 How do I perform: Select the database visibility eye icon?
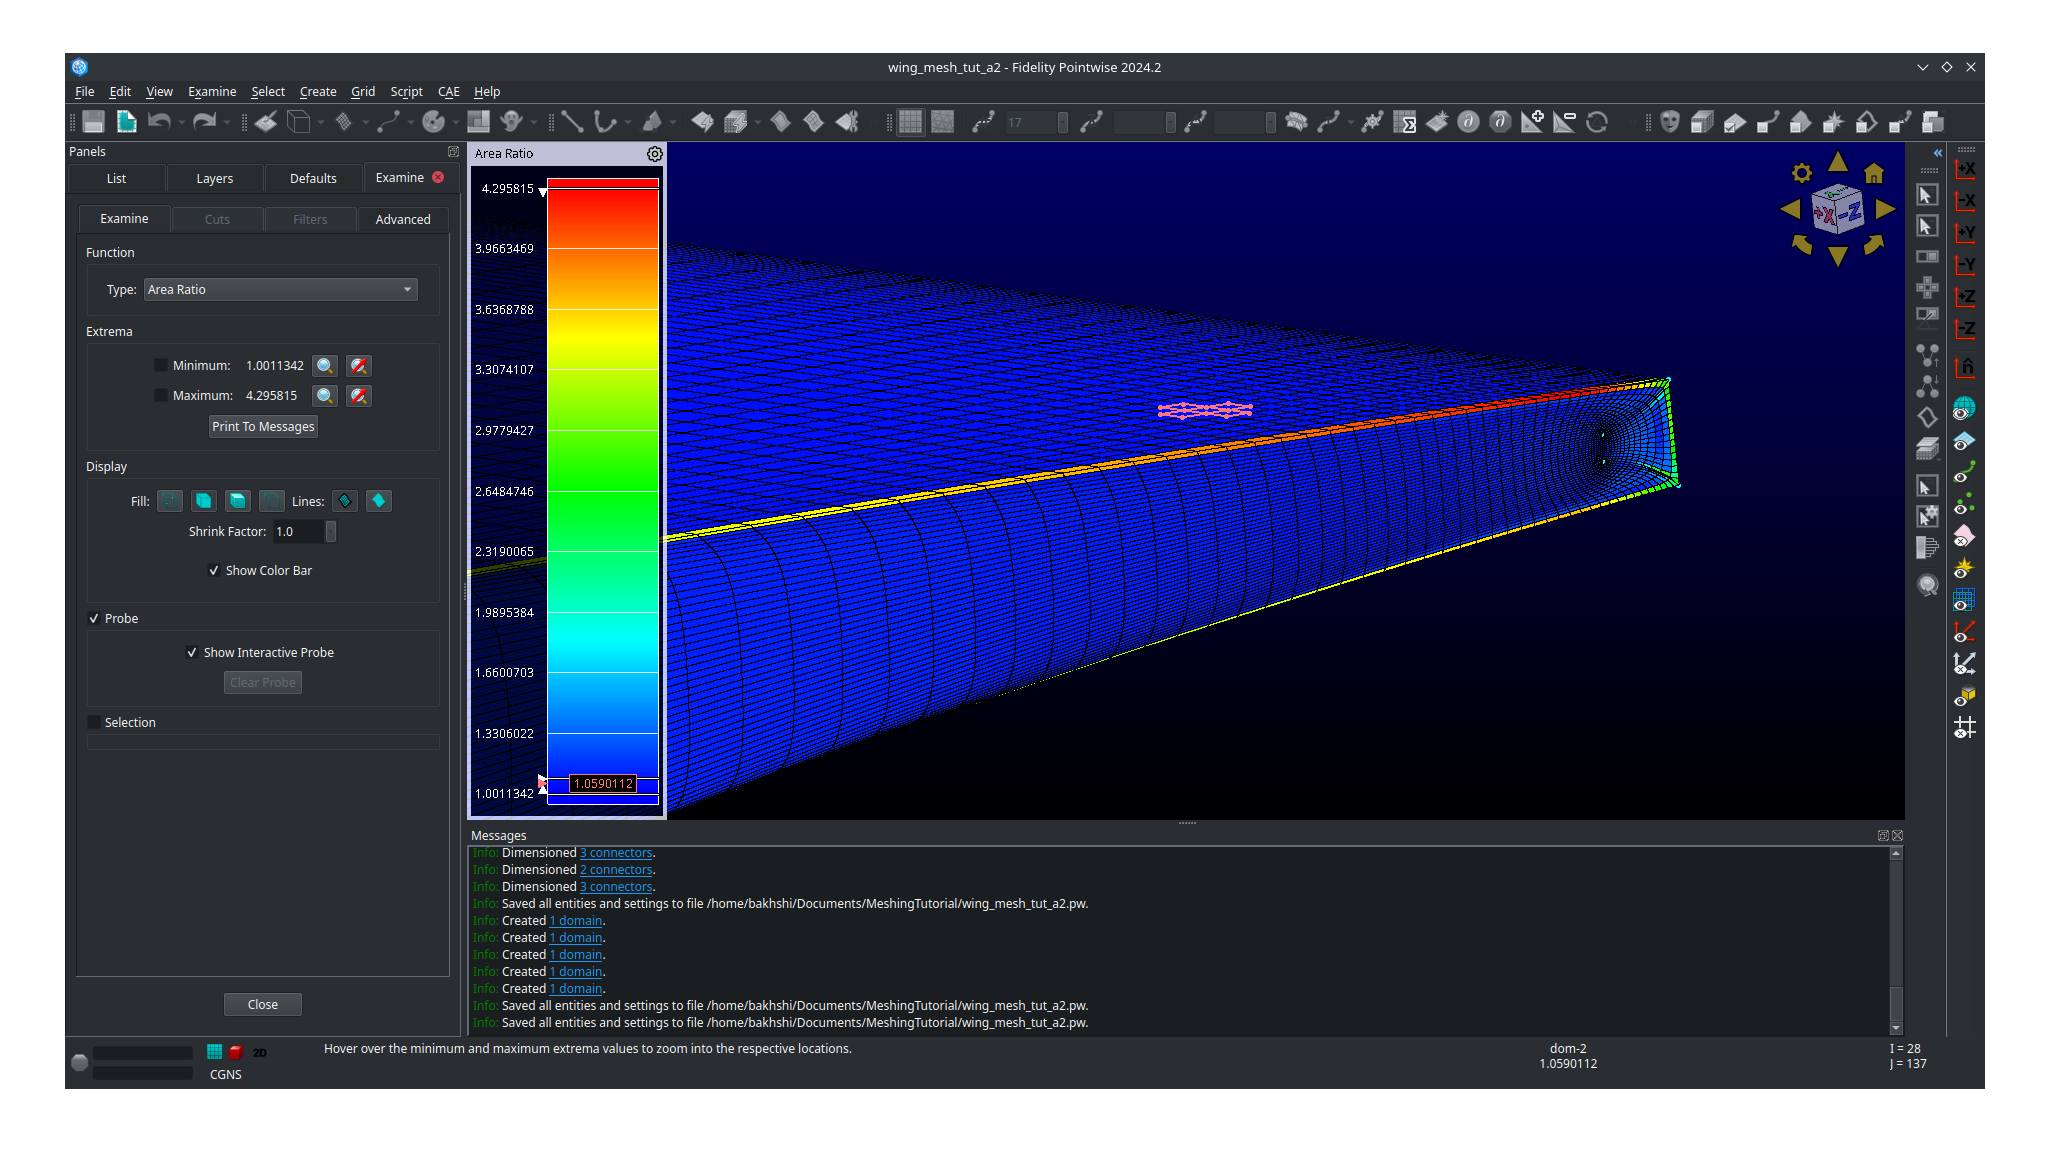tap(1963, 407)
